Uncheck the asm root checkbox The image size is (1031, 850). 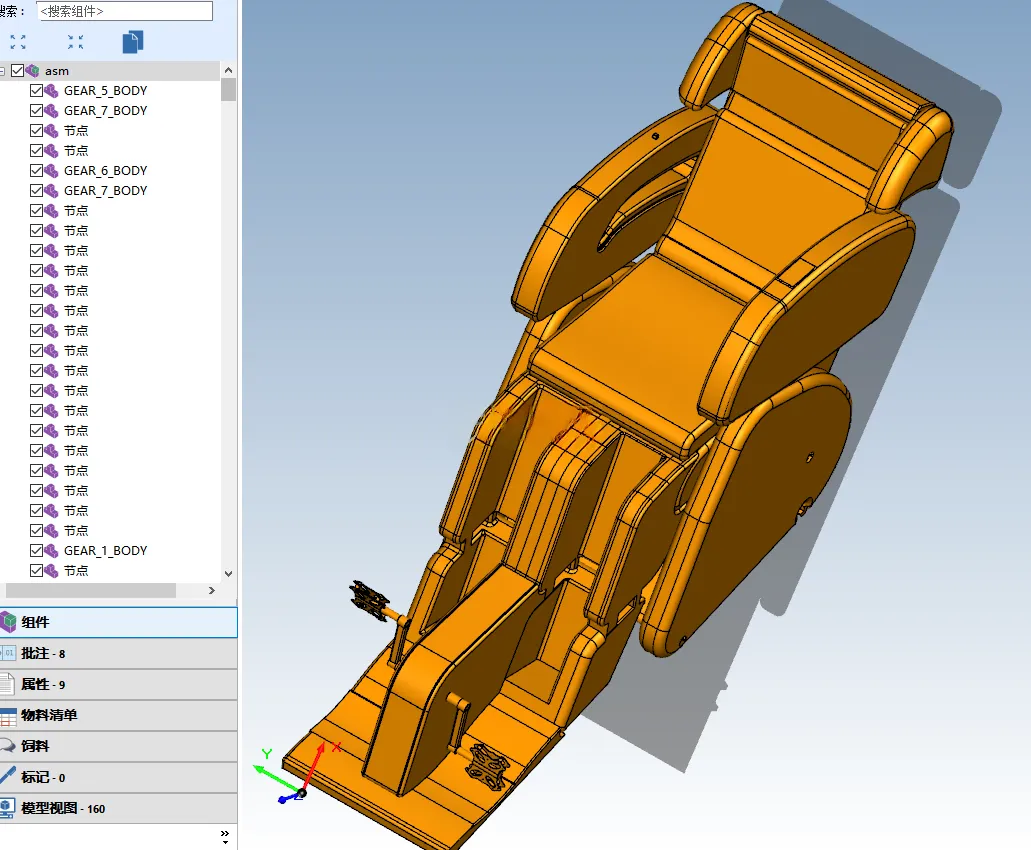tap(17, 70)
